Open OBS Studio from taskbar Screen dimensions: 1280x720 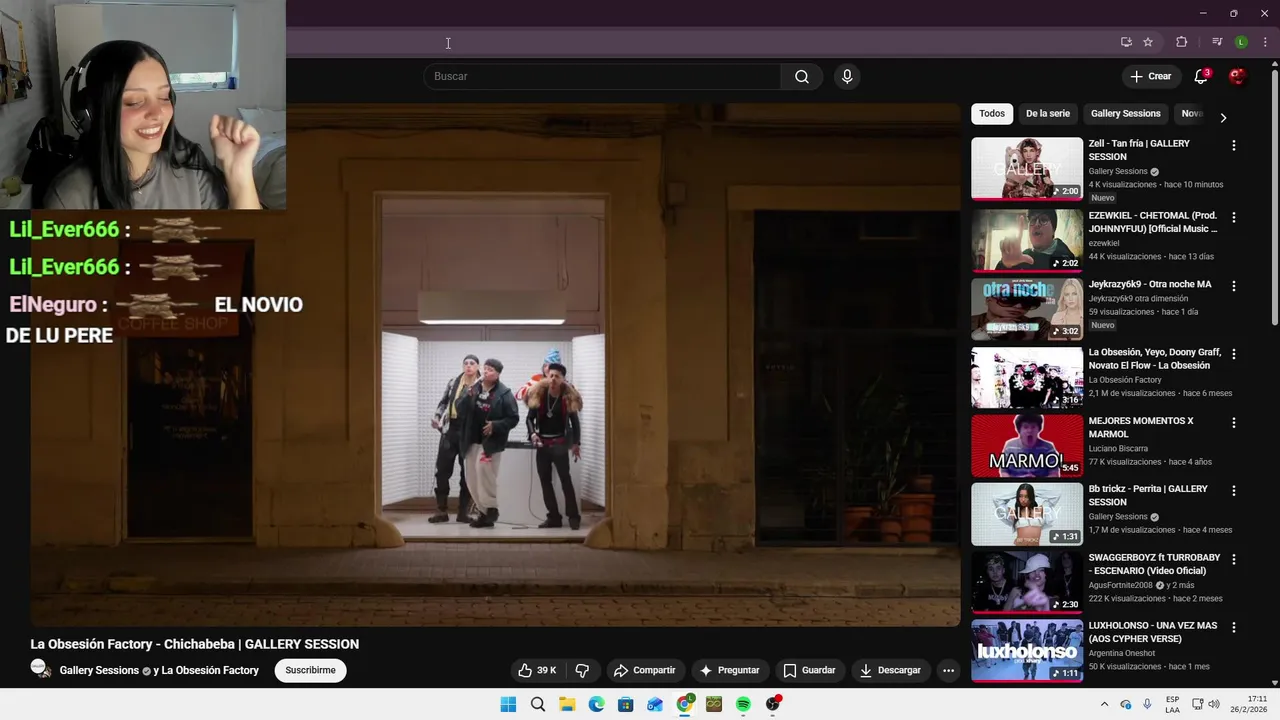(773, 704)
